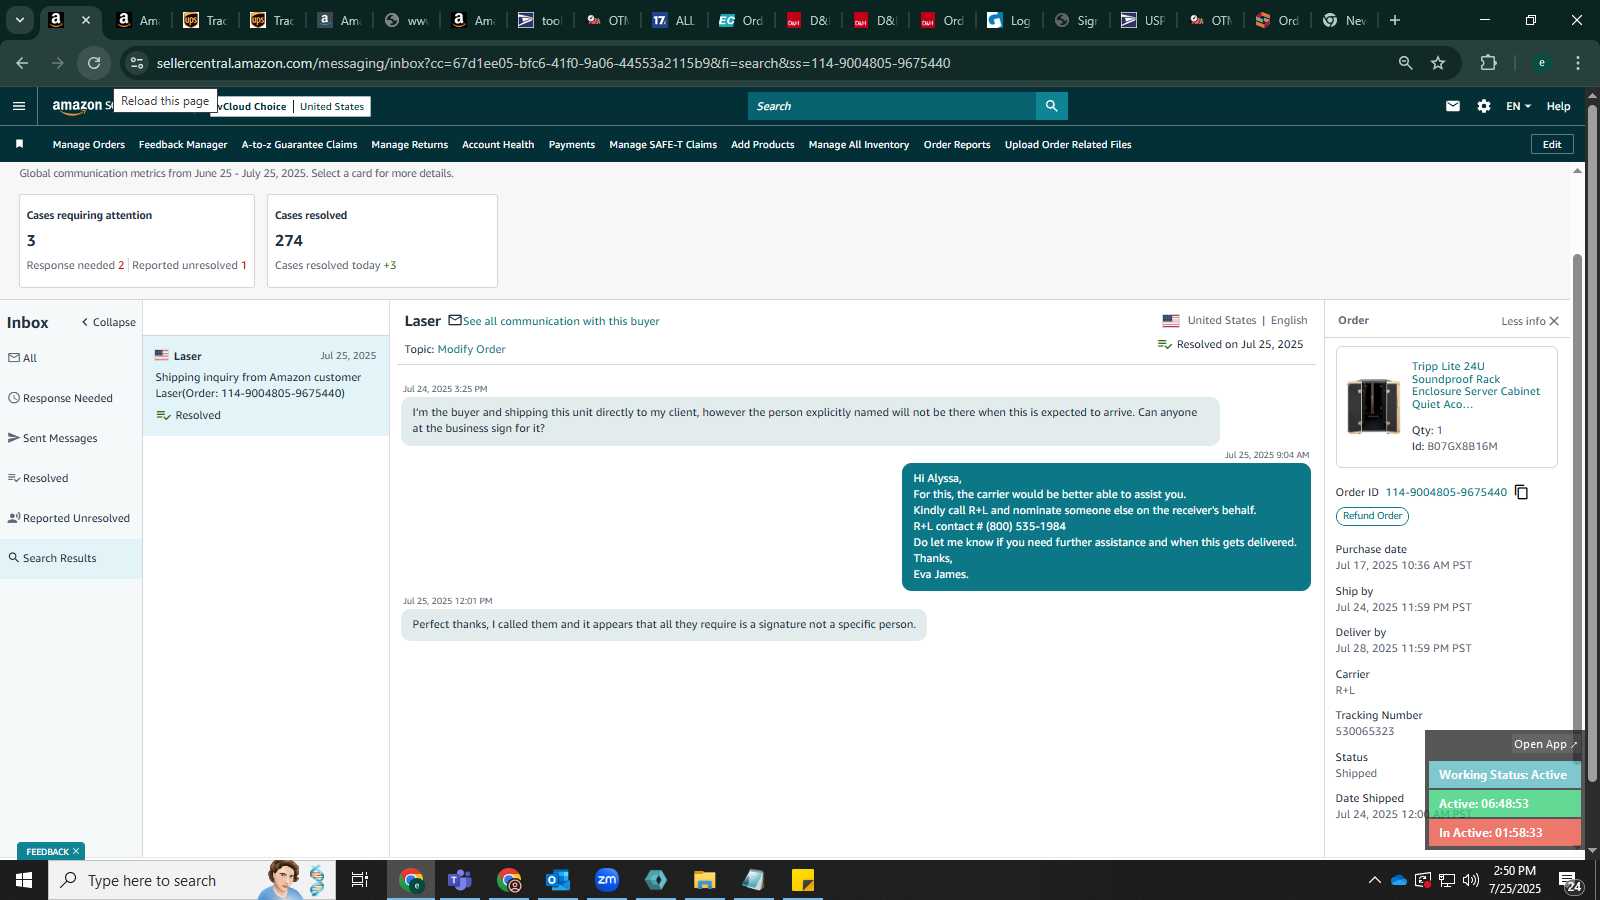The image size is (1600, 900).
Task: Open the tab search dropdown arrow
Action: pyautogui.click(x=19, y=20)
